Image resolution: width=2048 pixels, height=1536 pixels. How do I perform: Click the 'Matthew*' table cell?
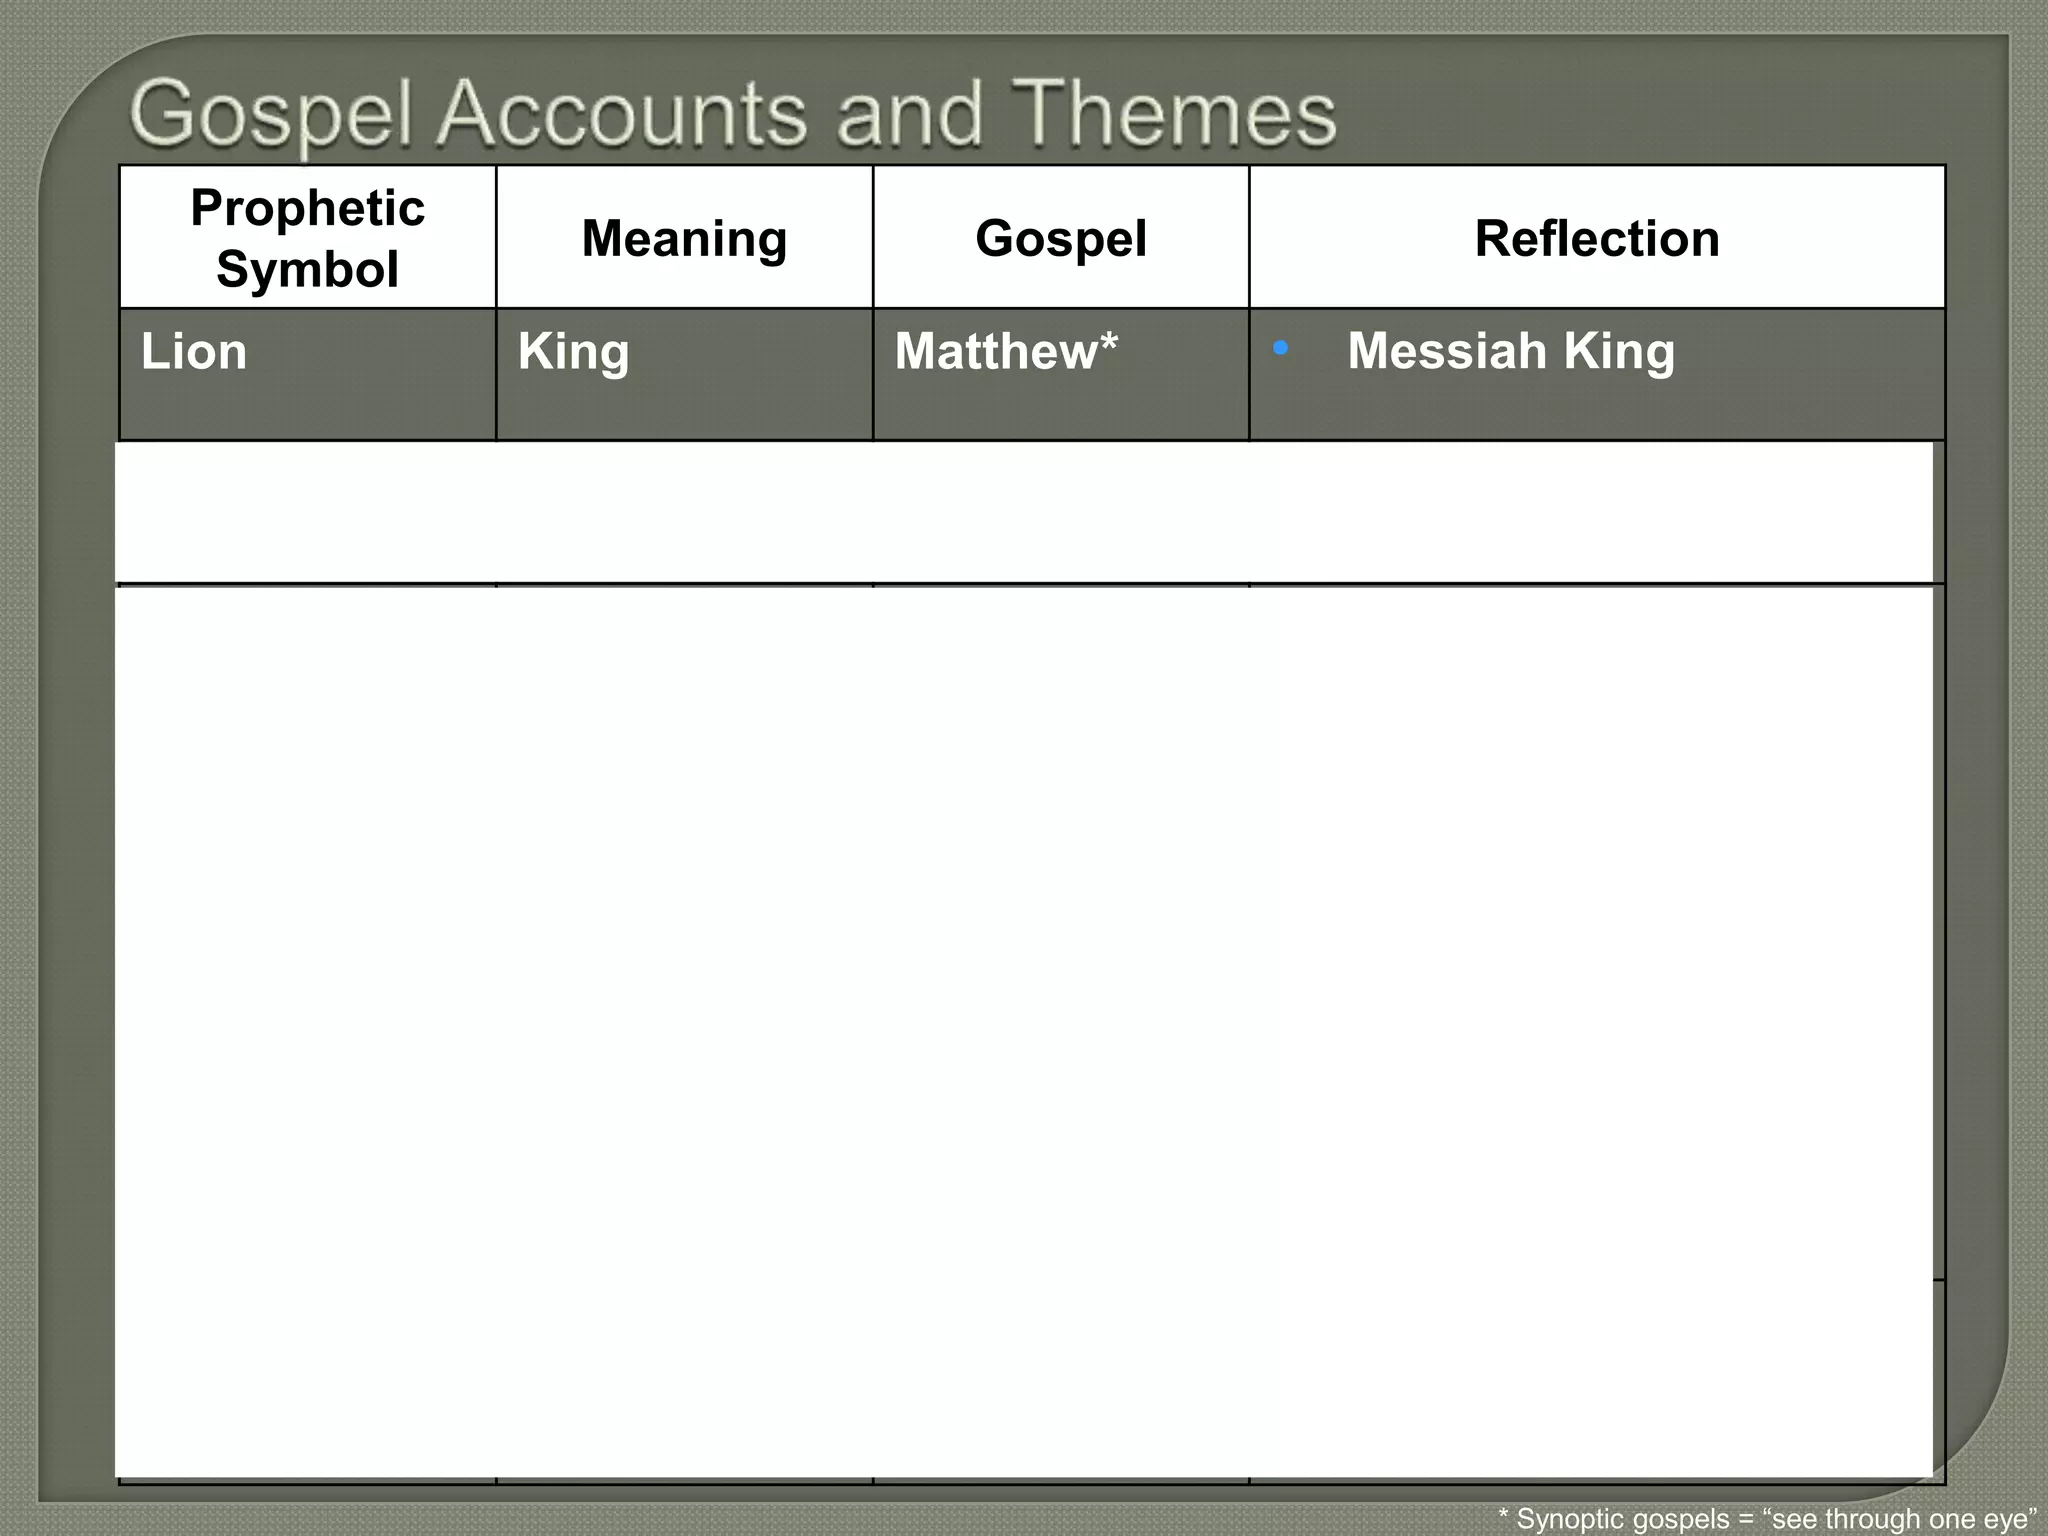click(1061, 374)
